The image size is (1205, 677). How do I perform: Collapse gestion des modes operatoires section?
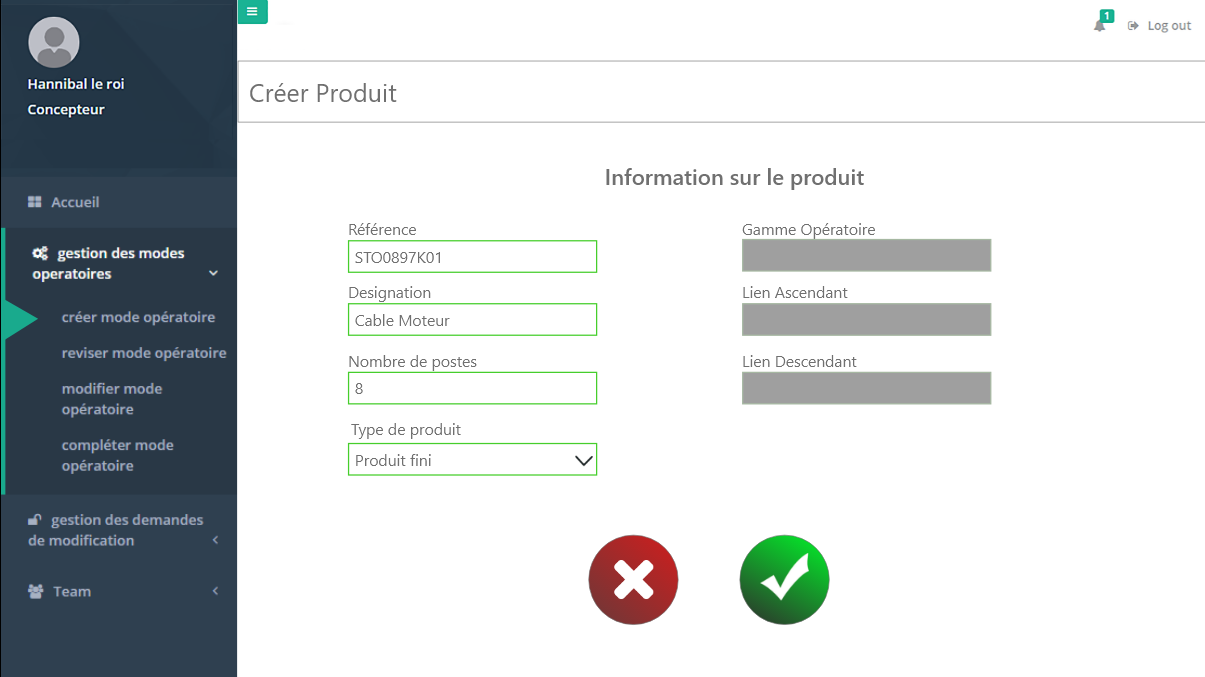click(213, 274)
